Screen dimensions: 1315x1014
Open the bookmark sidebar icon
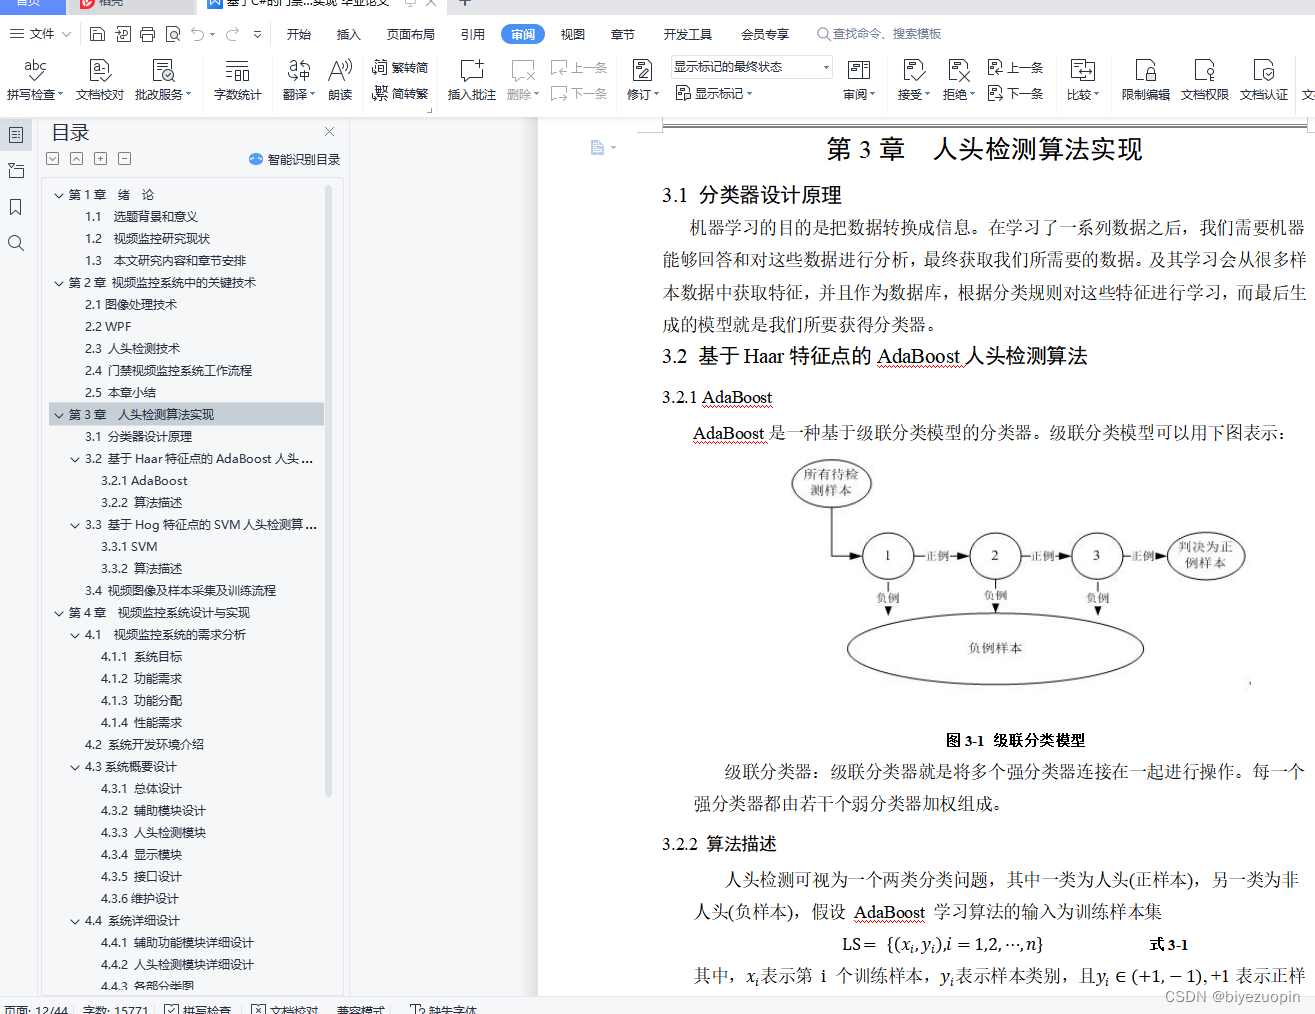(16, 207)
